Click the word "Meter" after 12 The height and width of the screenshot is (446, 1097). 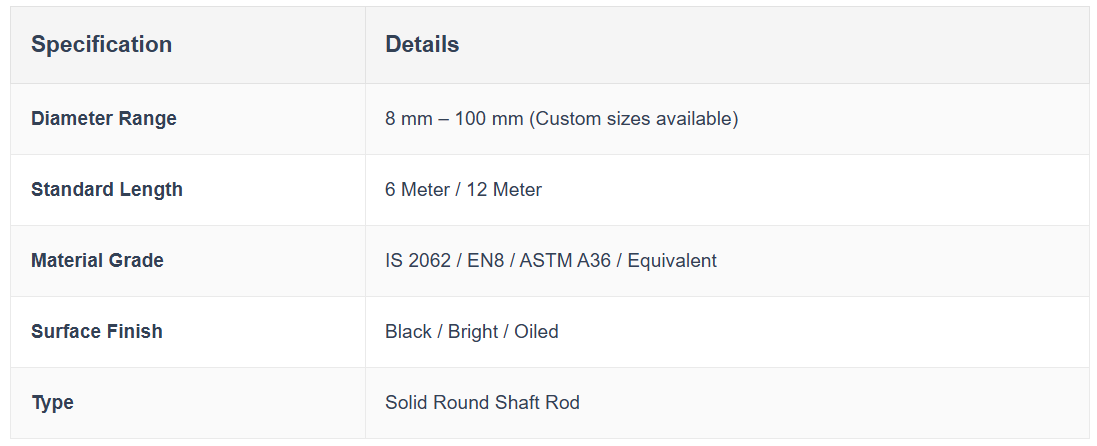click(x=517, y=190)
